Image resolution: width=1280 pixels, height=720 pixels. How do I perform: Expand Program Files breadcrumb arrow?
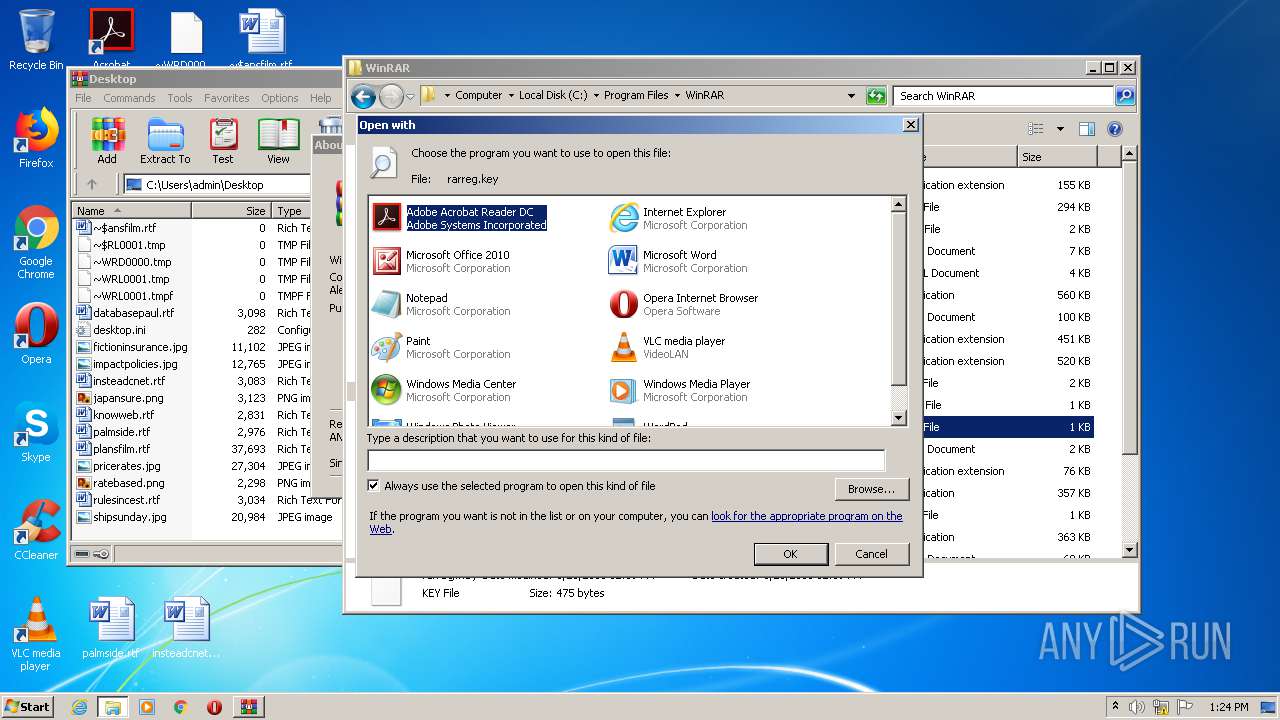click(x=677, y=96)
